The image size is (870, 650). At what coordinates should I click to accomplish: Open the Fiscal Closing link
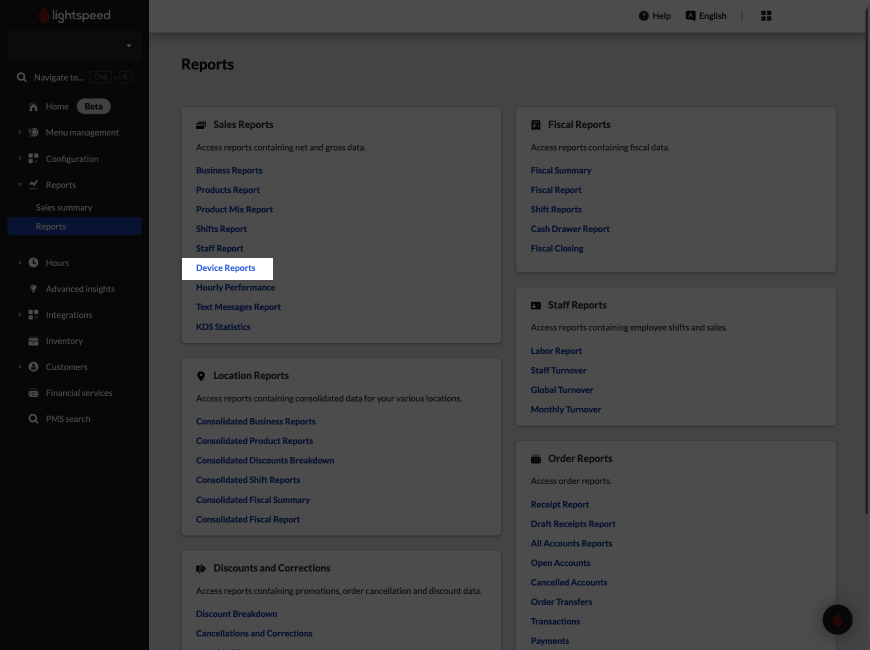pyautogui.click(x=557, y=249)
